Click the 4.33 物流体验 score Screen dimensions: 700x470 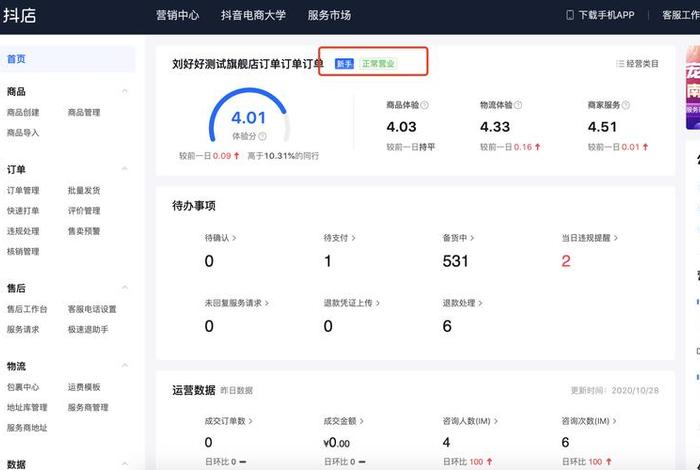(495, 127)
